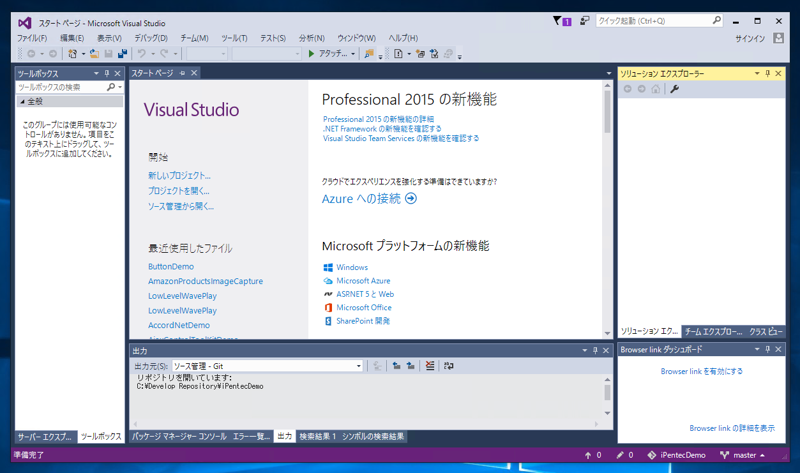
Task: Click the Home icon in Solution Explorer
Action: (x=656, y=89)
